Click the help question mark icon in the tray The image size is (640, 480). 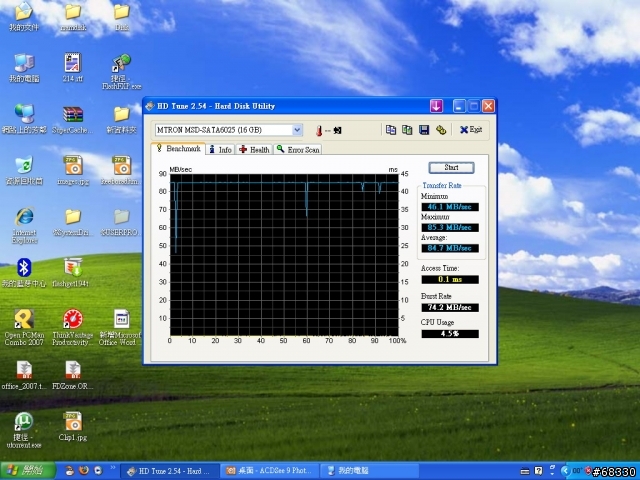[x=539, y=471]
